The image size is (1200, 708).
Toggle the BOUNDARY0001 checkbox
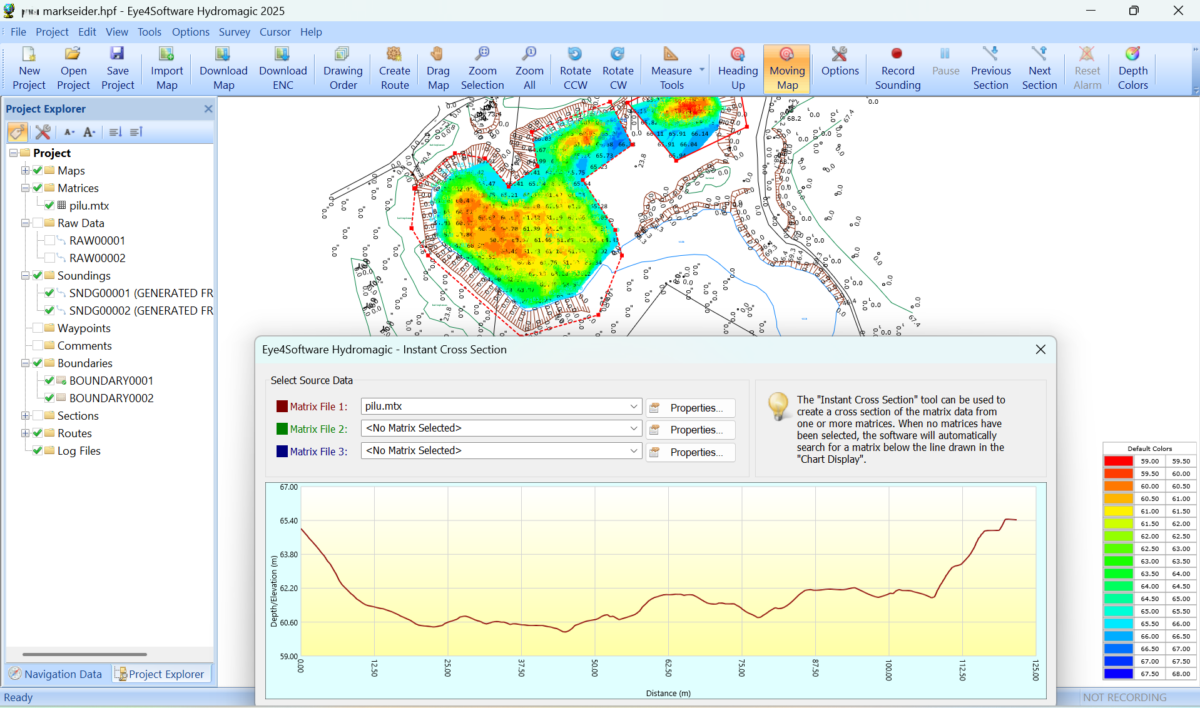(49, 381)
